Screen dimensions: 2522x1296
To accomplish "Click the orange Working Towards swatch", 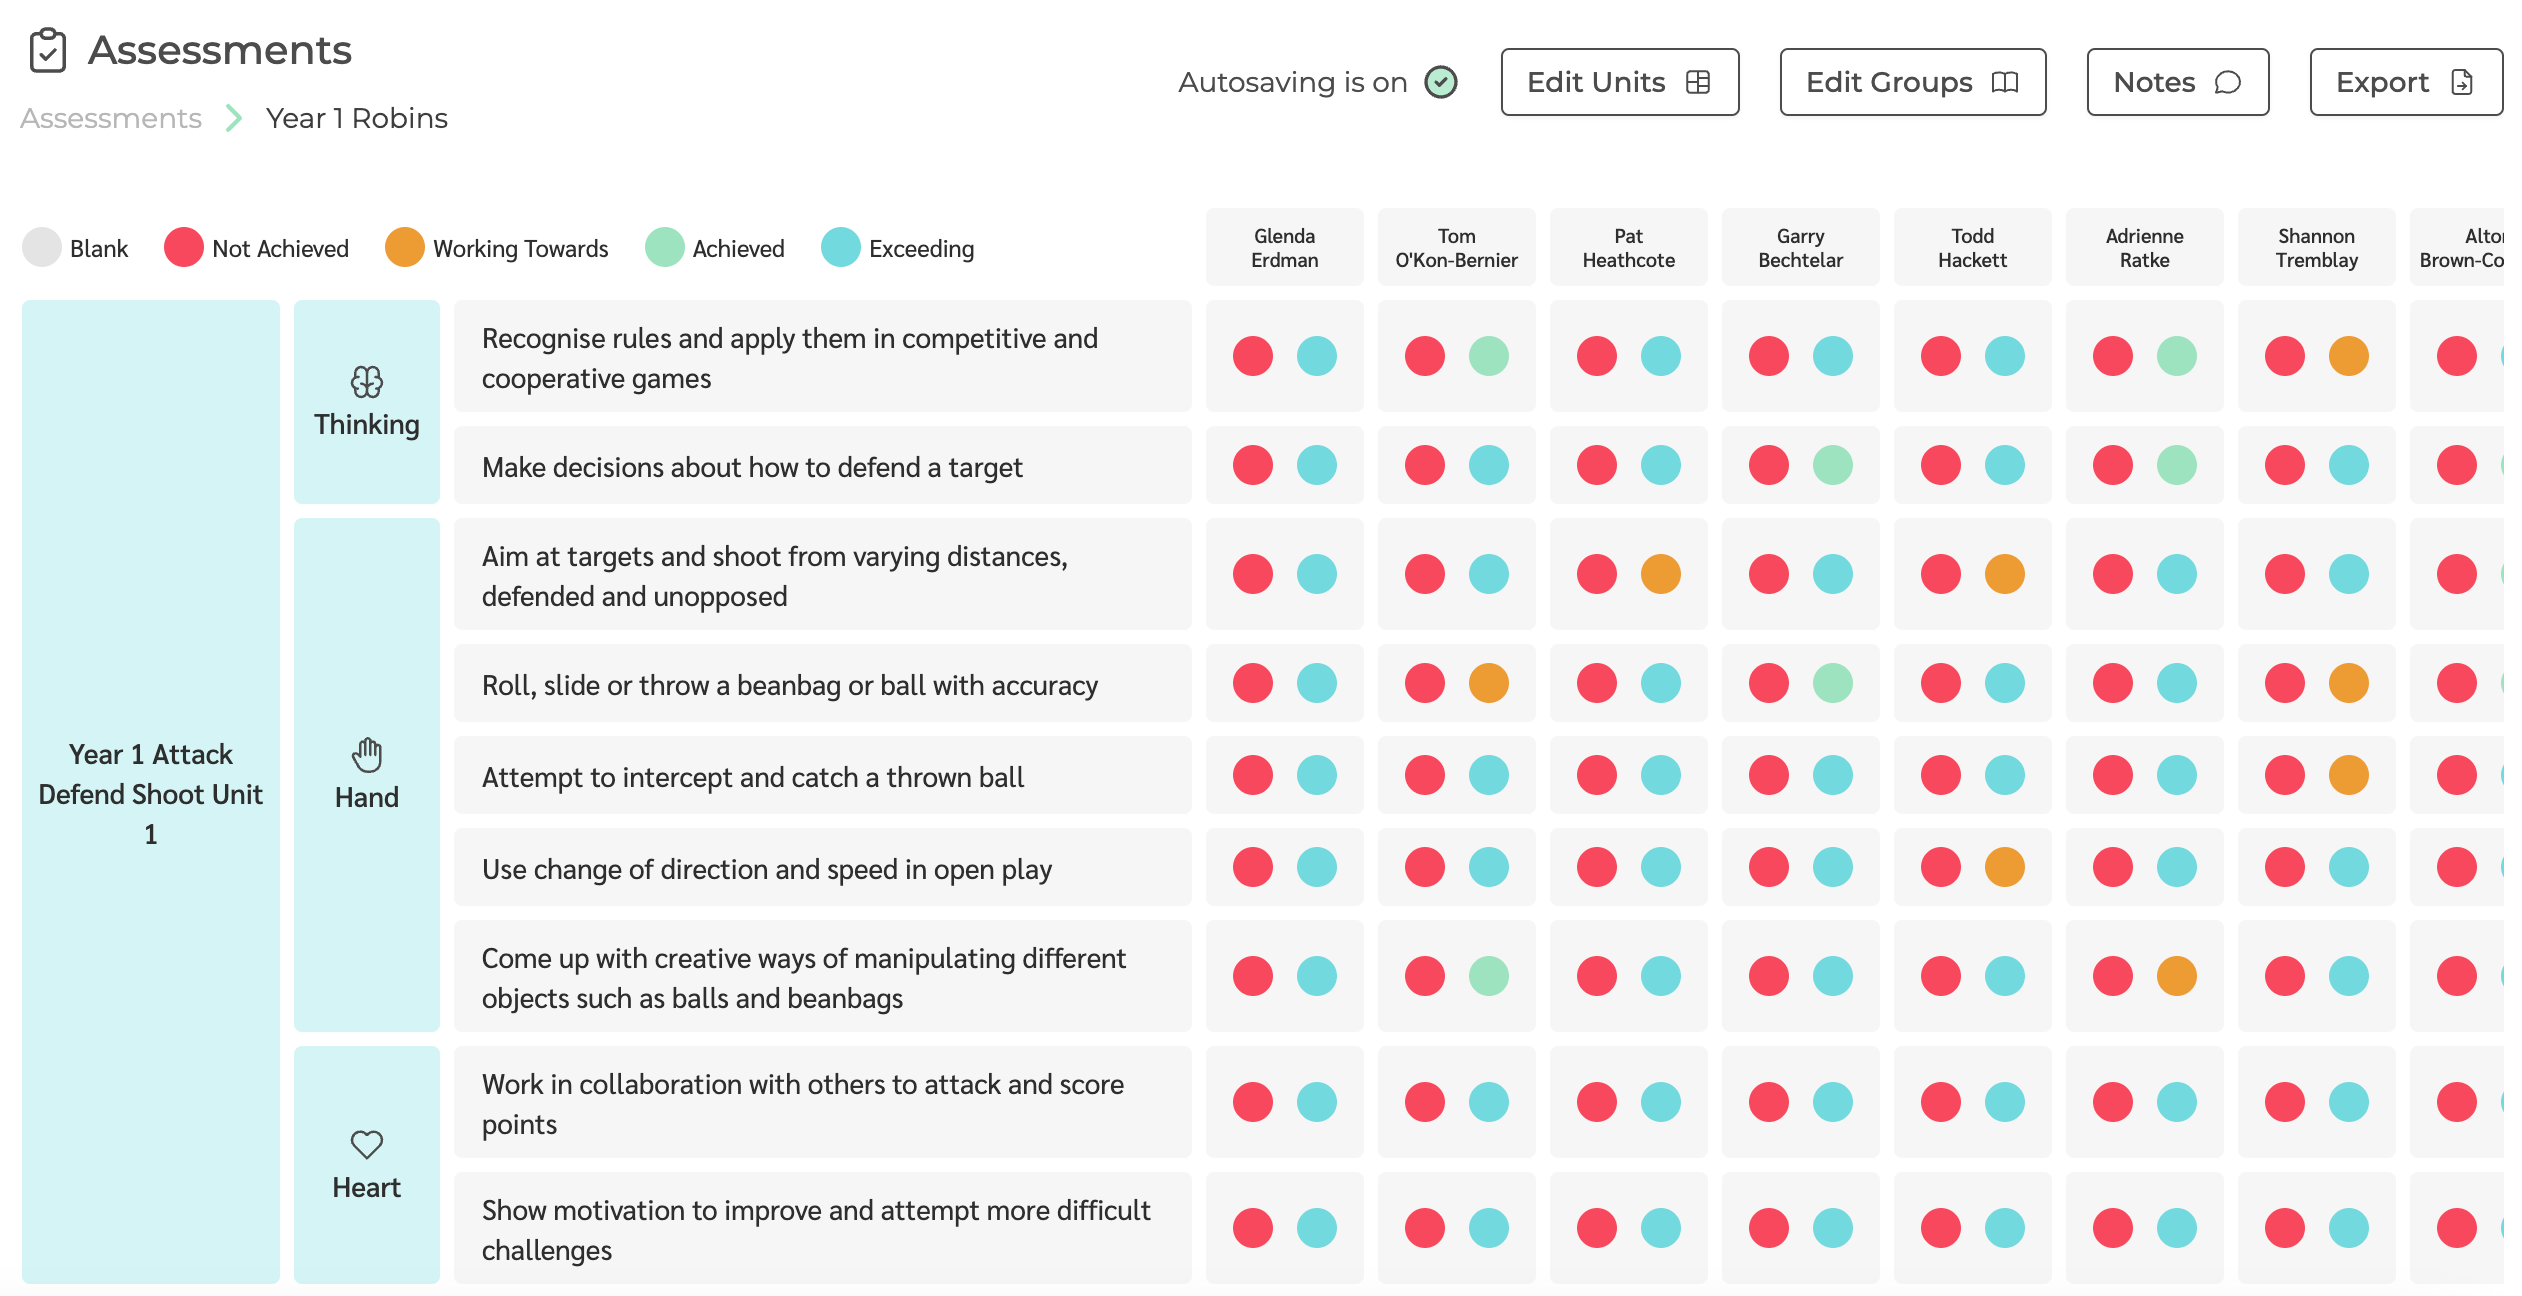I will pyautogui.click(x=405, y=247).
